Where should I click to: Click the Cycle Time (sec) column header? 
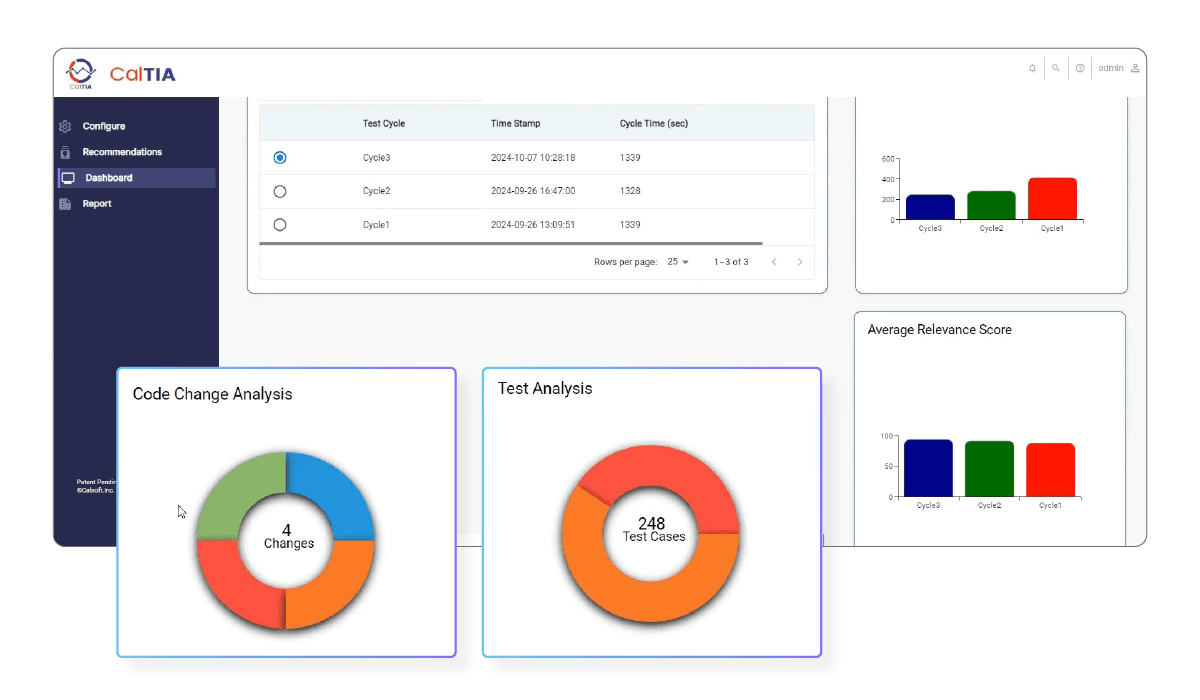coord(654,124)
